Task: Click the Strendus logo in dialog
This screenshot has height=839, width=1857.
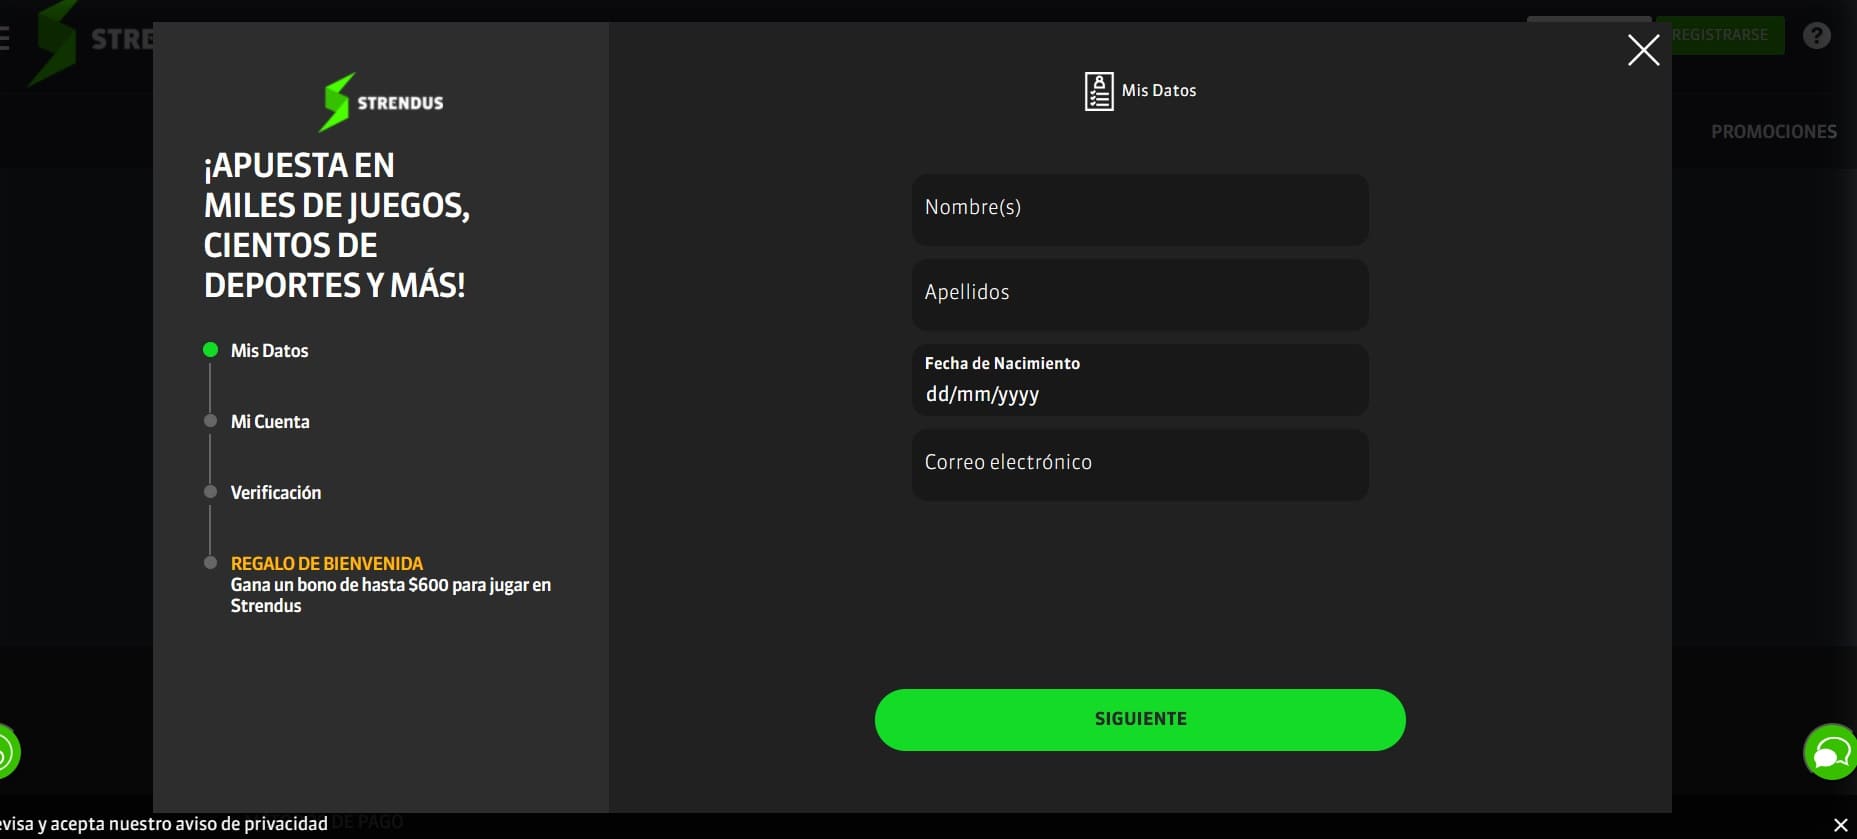Action: [381, 102]
